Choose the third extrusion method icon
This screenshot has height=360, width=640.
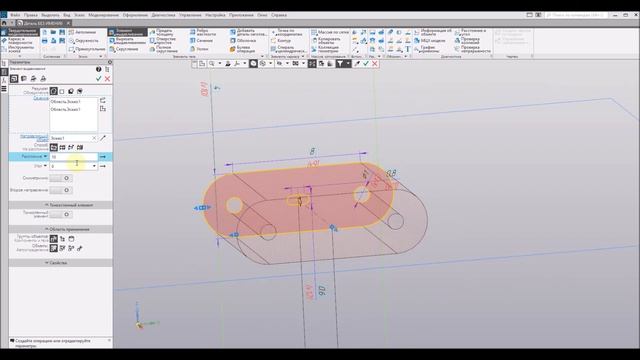click(71, 147)
